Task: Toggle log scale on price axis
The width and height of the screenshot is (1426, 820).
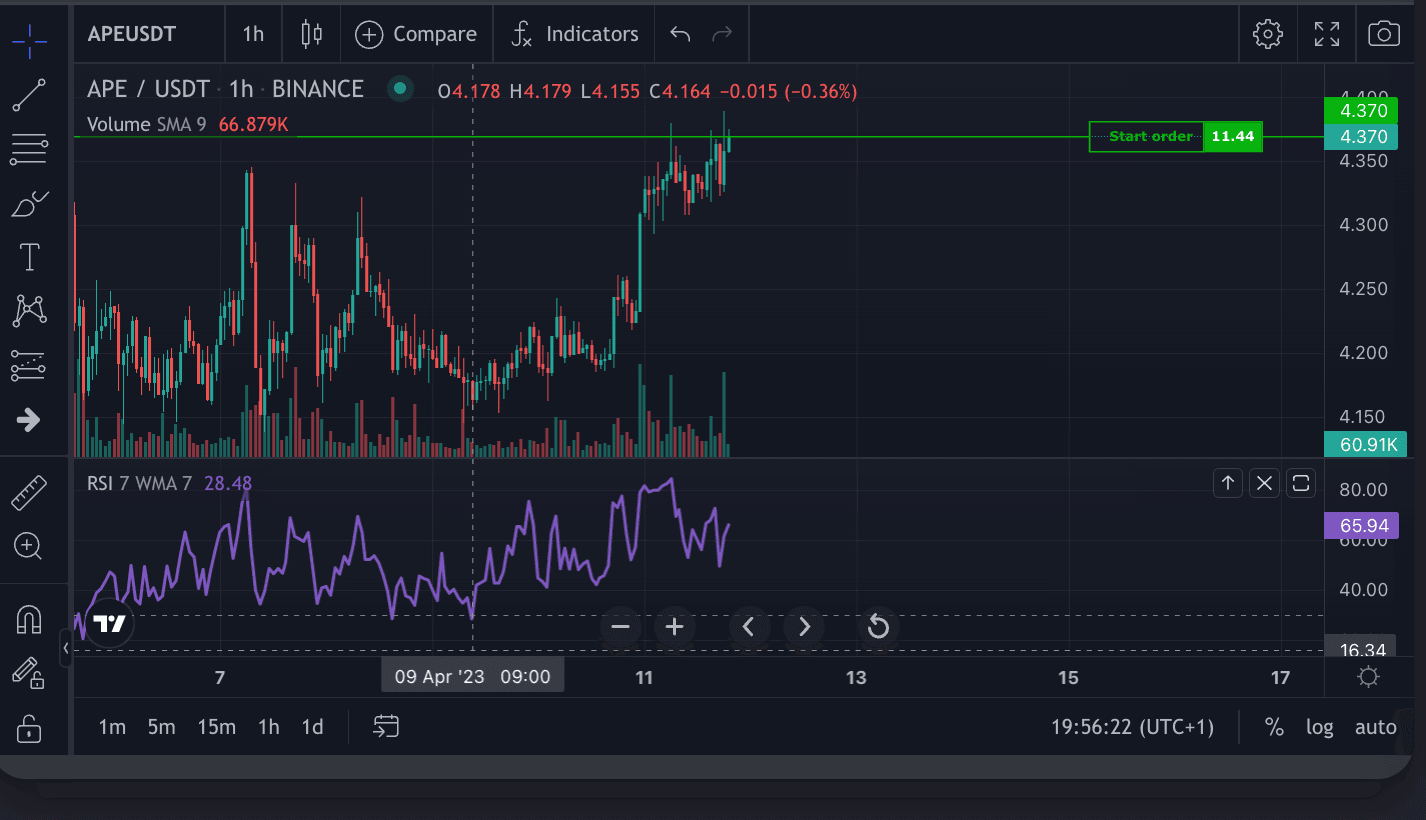Action: tap(1319, 727)
